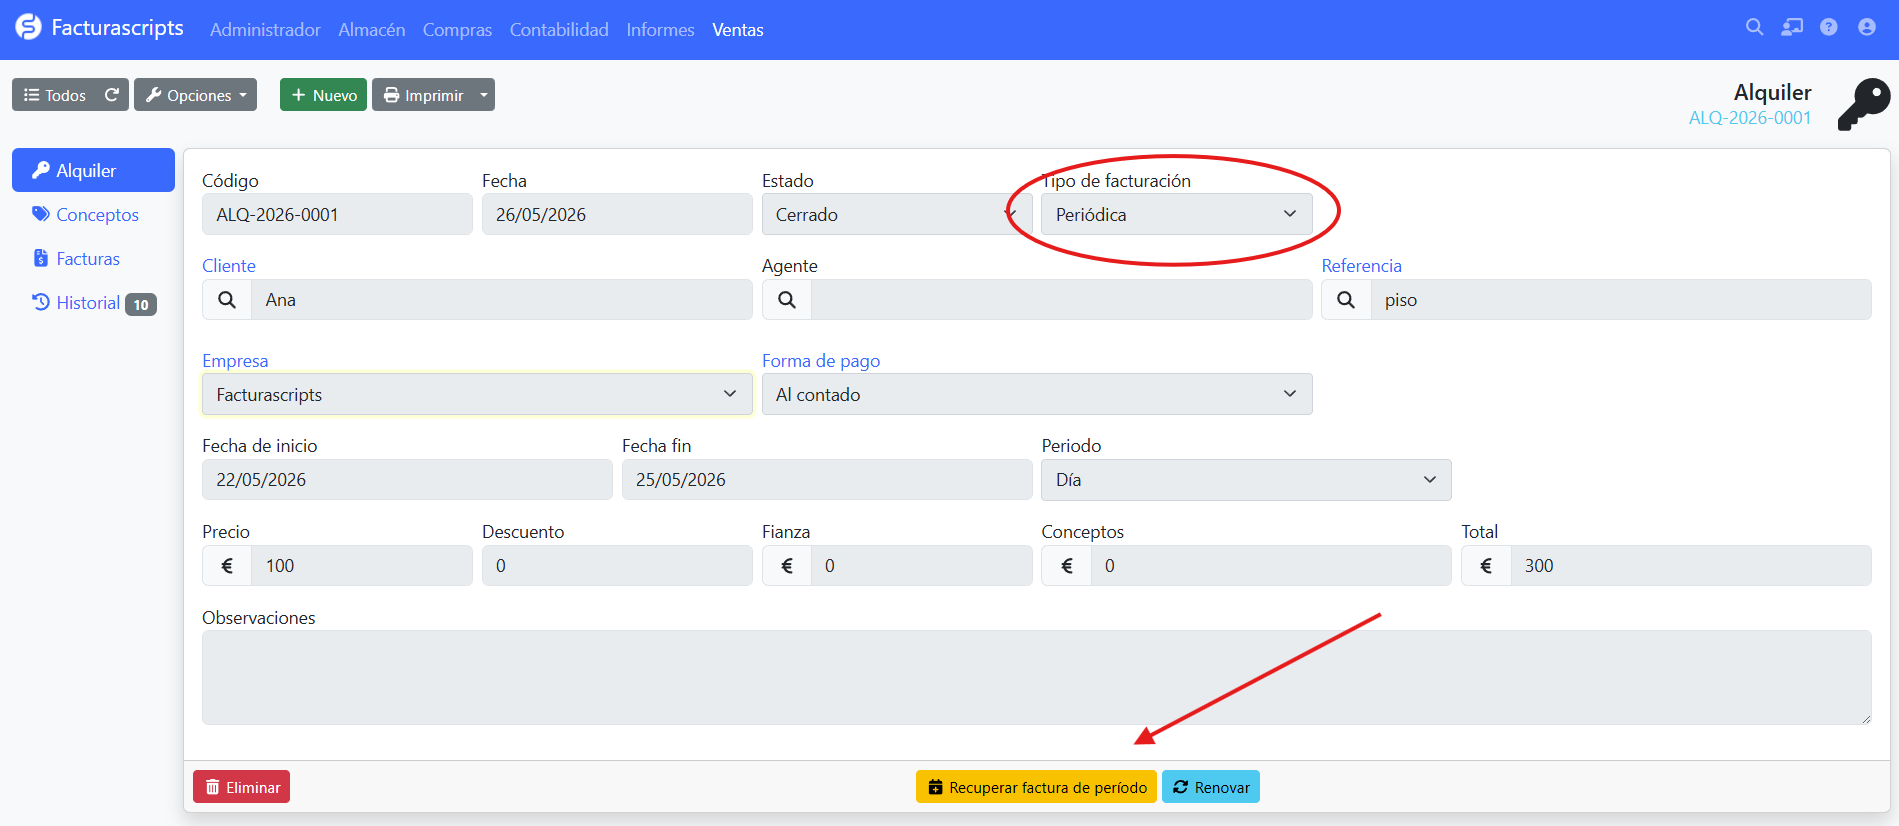Click the Fecha fin field
Screen dimensions: 1899x826
[x=827, y=480]
